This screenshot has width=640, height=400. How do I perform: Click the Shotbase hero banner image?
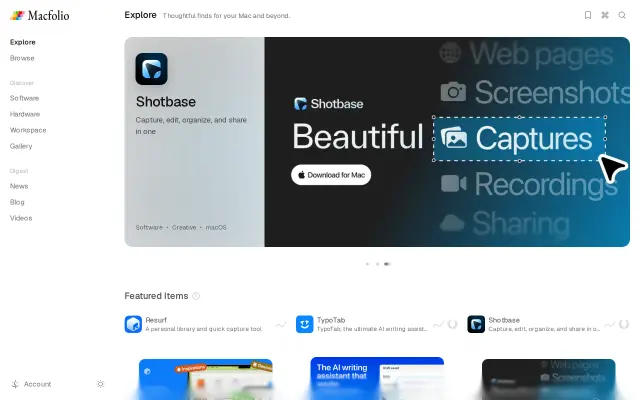coord(447,142)
